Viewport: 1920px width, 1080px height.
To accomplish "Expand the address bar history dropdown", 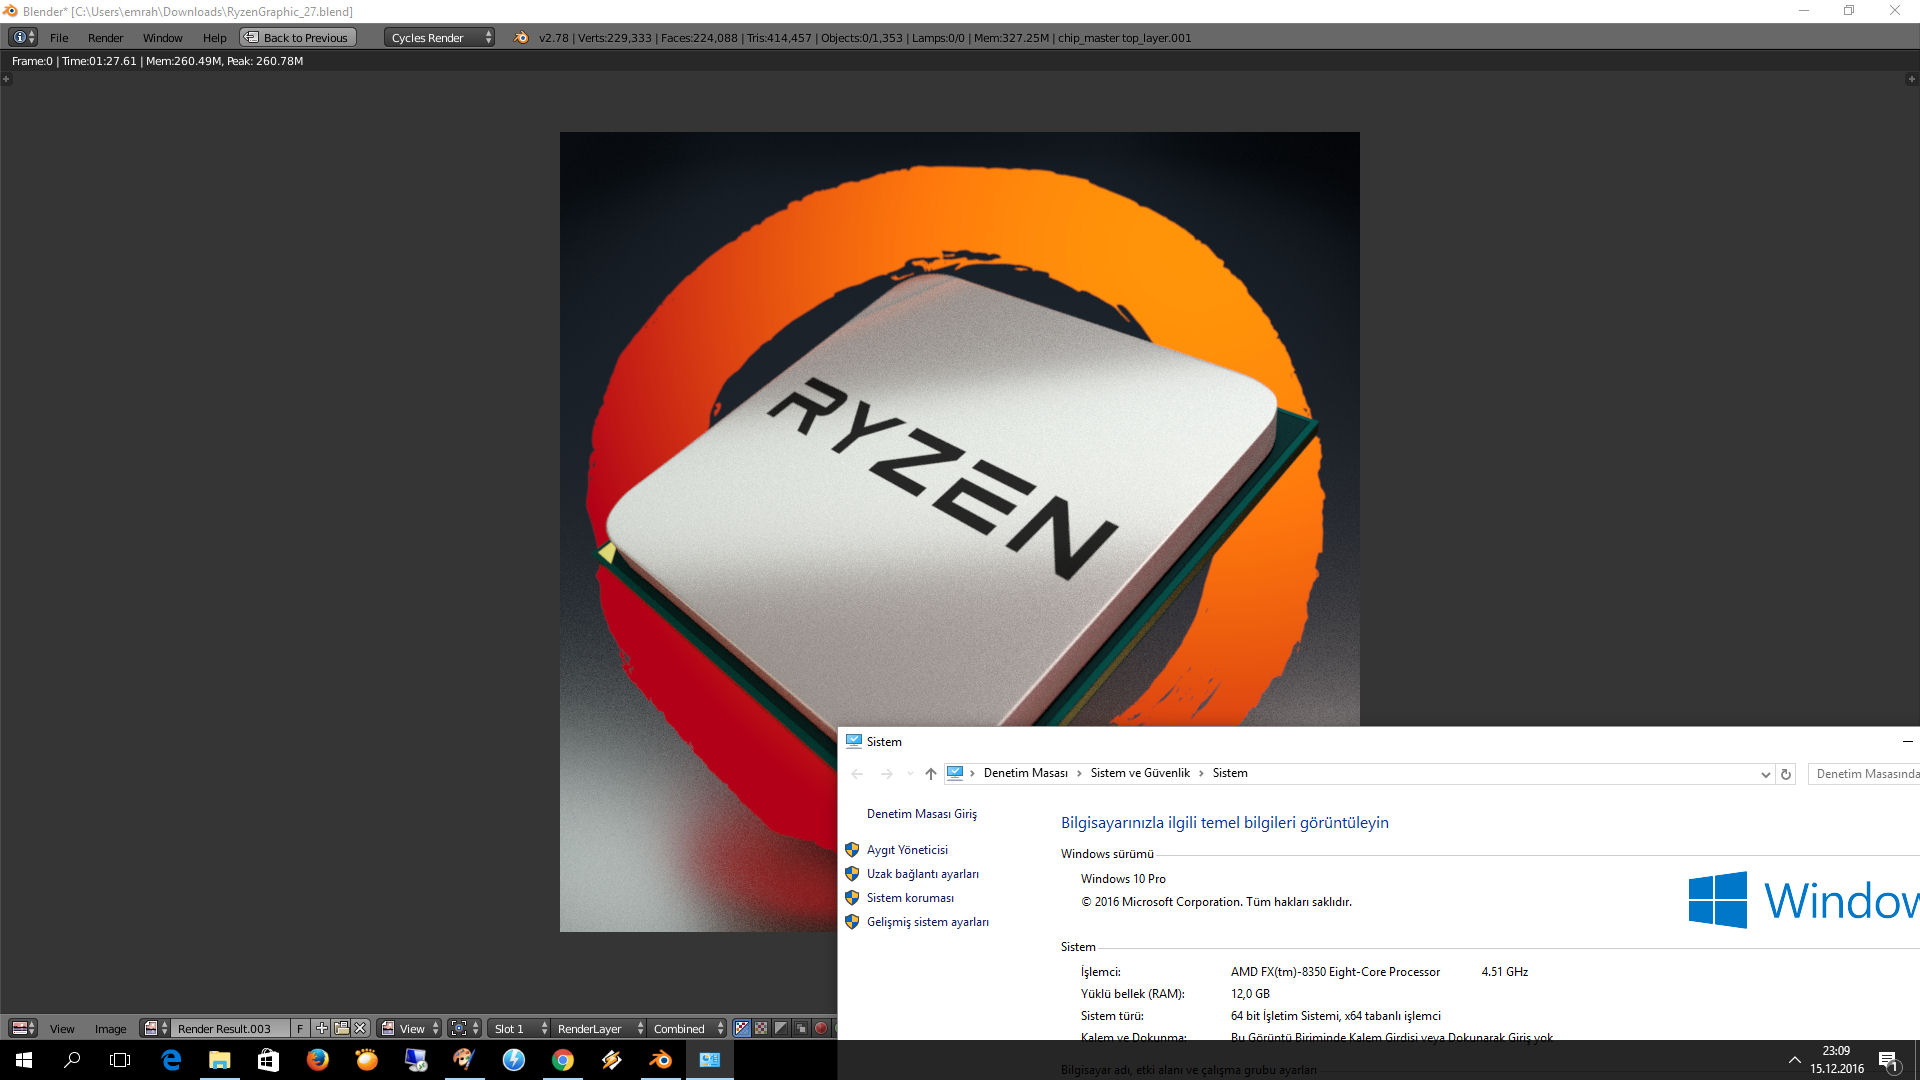I will (x=1765, y=774).
